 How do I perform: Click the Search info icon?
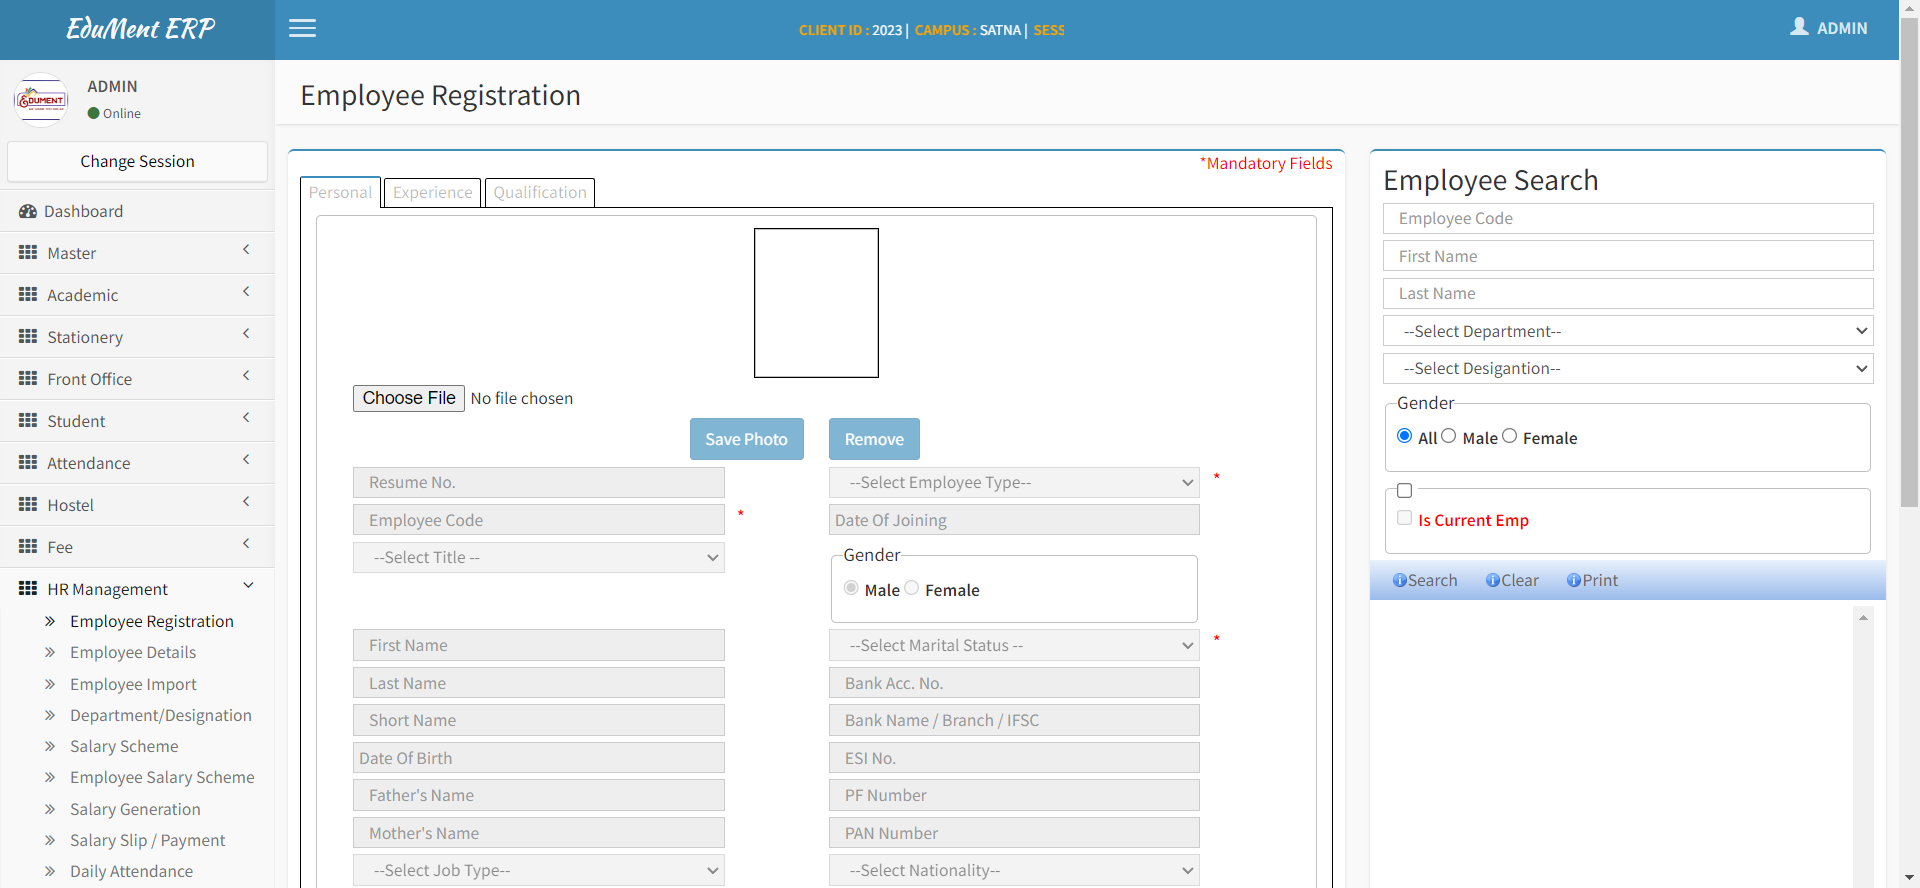[1399, 581]
